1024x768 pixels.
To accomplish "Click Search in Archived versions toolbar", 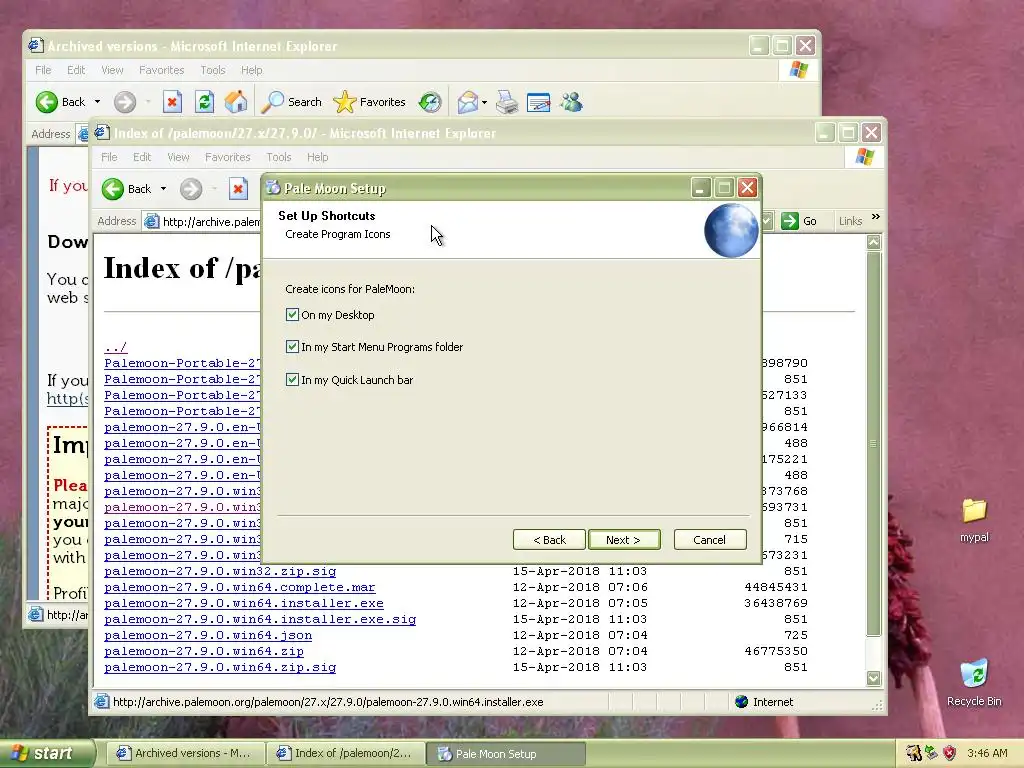I will 292,102.
